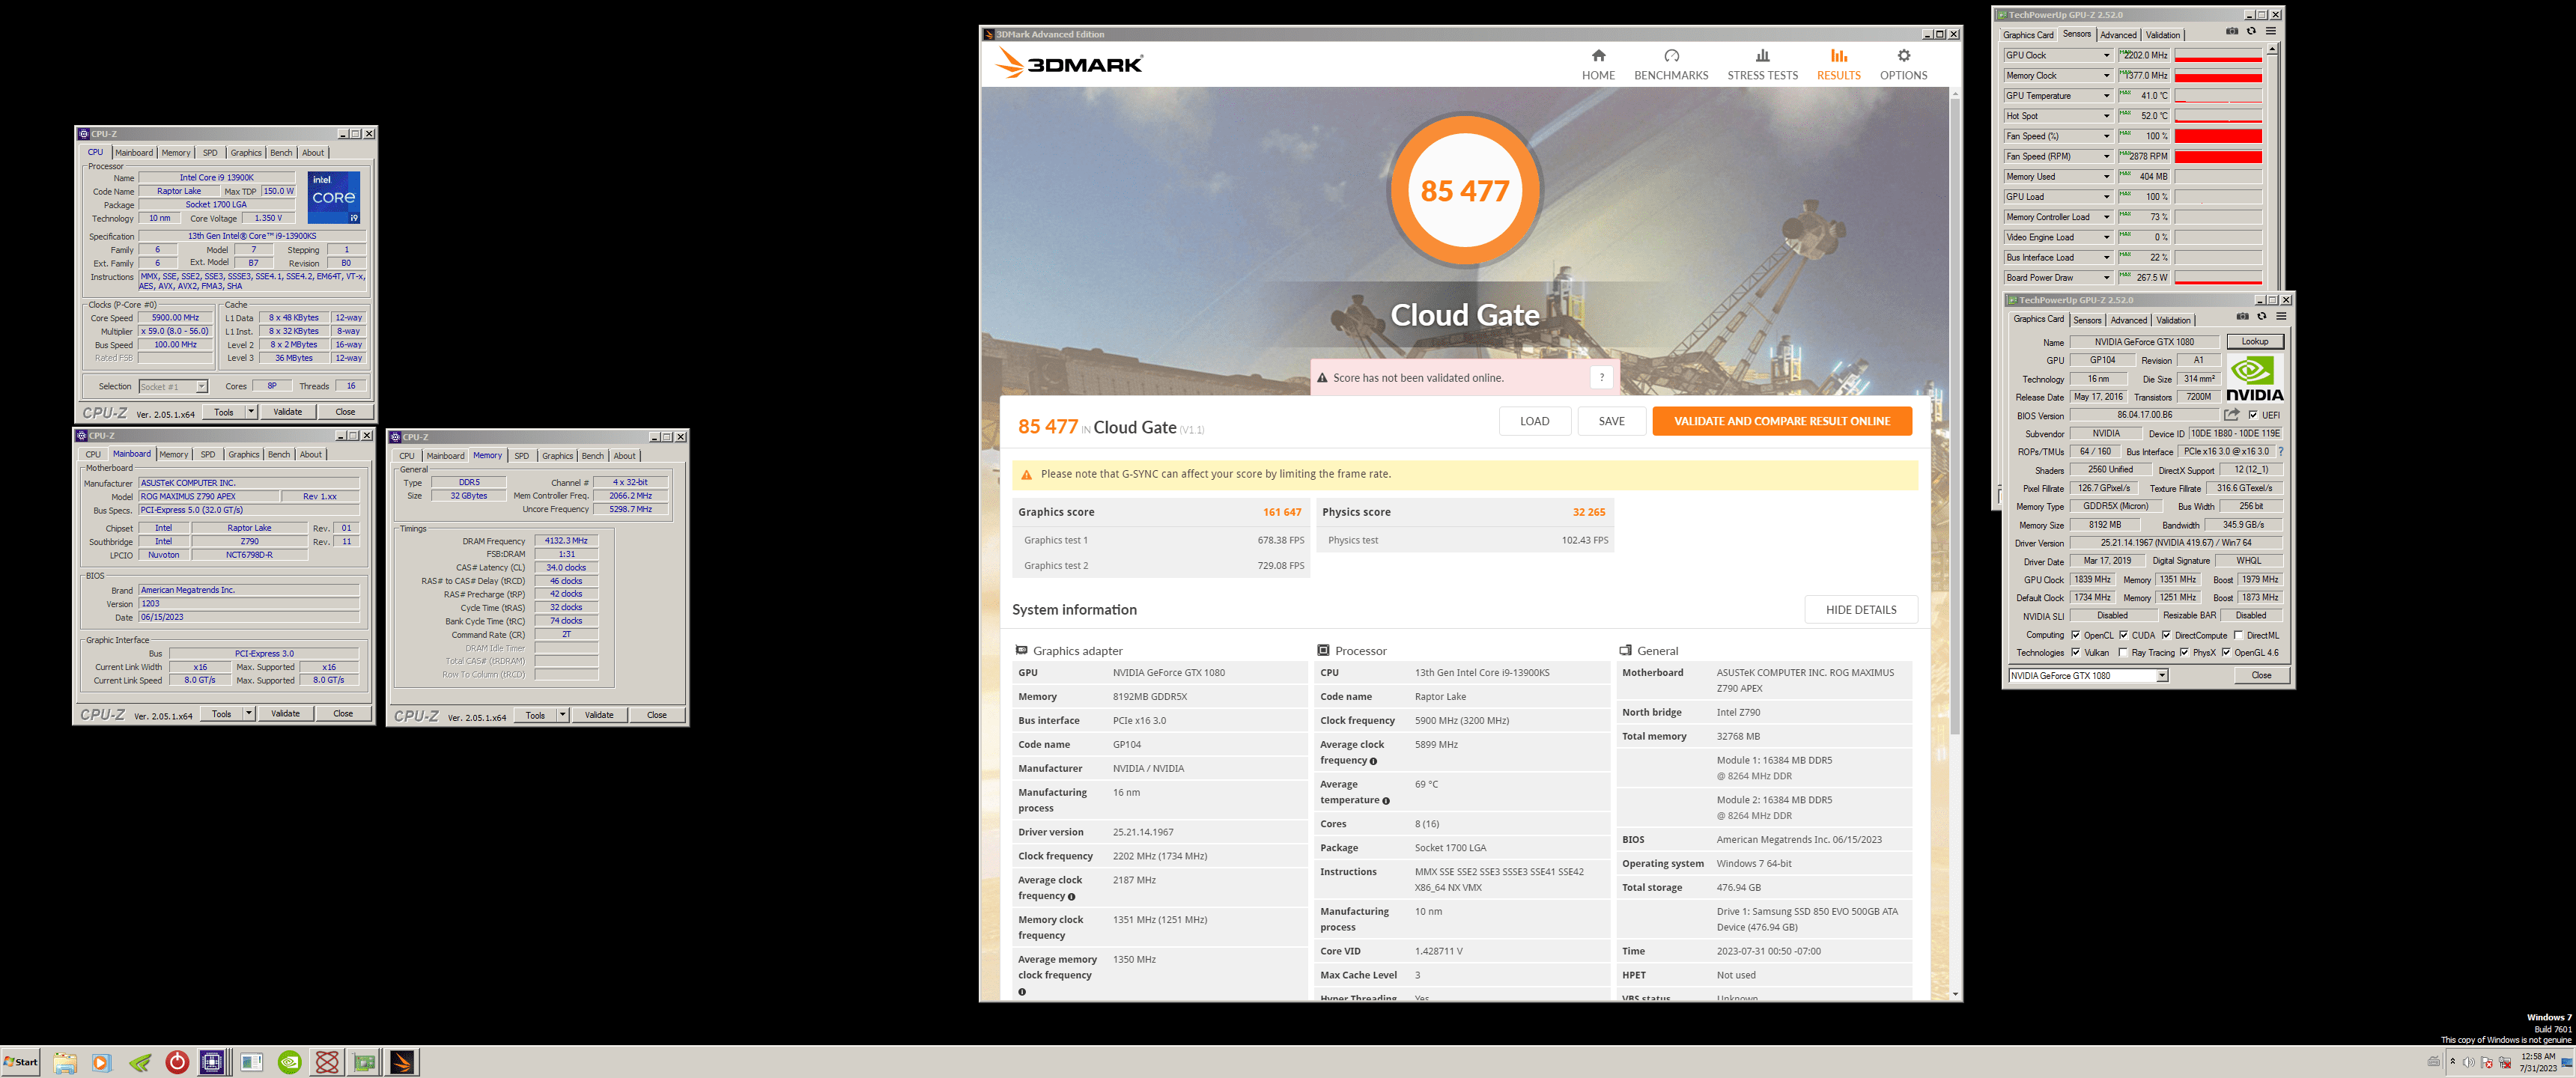This screenshot has width=2576, height=1078.
Task: Click the NVIDIA round green taskbar icon
Action: pyautogui.click(x=289, y=1063)
